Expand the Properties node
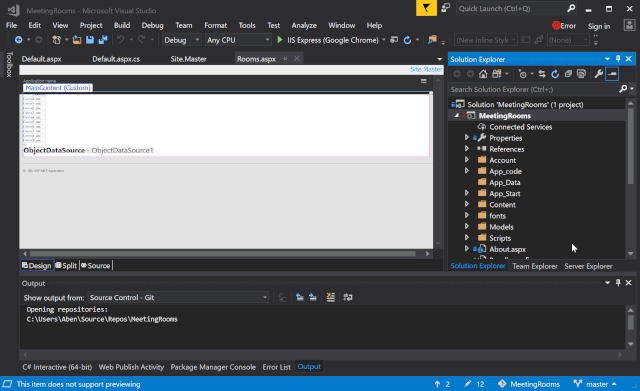Image resolution: width=640 pixels, height=391 pixels. click(x=467, y=138)
